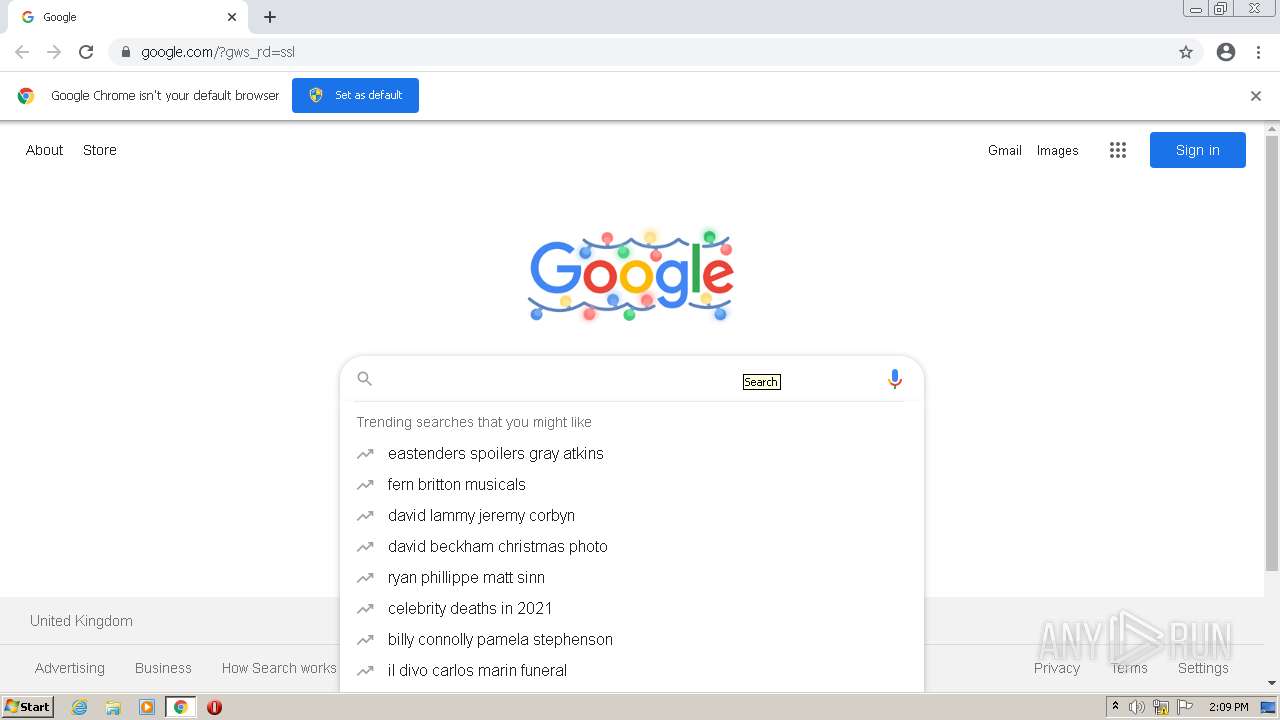Click the holiday Google doodle logo
1280x720 pixels.
(x=631, y=275)
